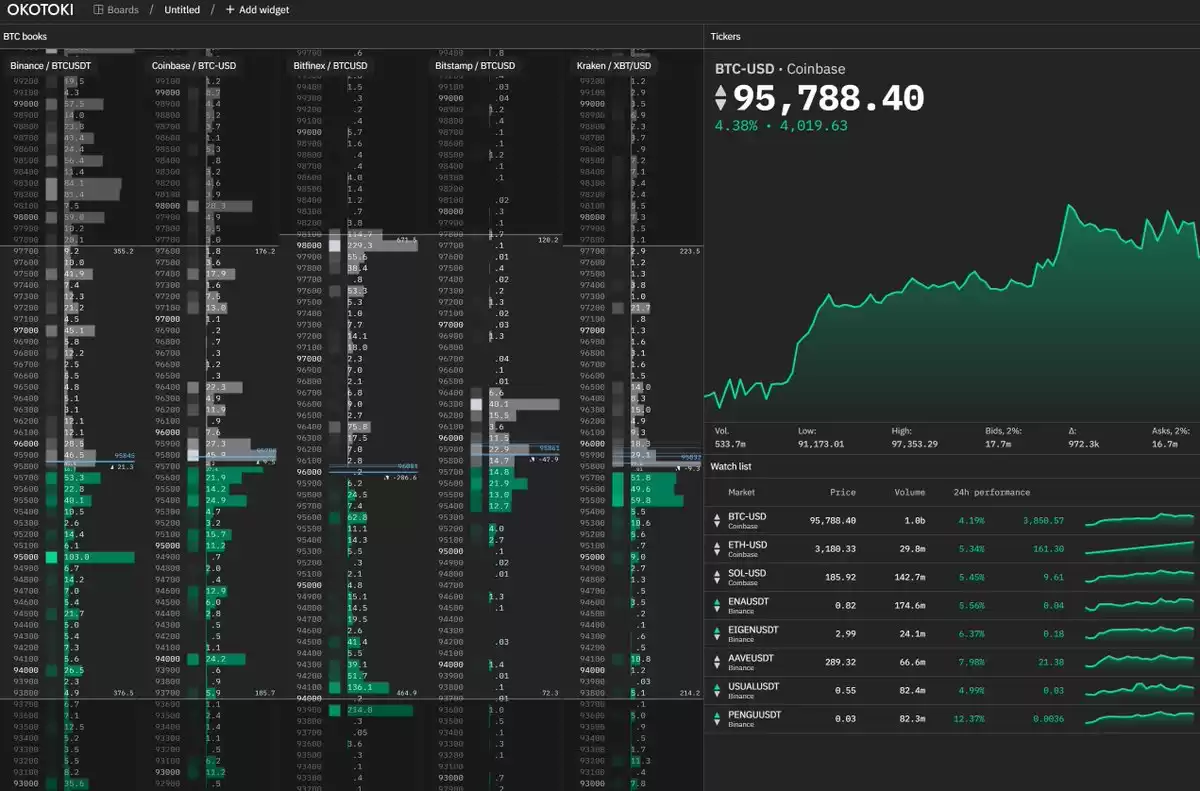1200x791 pixels.
Task: Sort by the Volume column header
Action: click(909, 492)
